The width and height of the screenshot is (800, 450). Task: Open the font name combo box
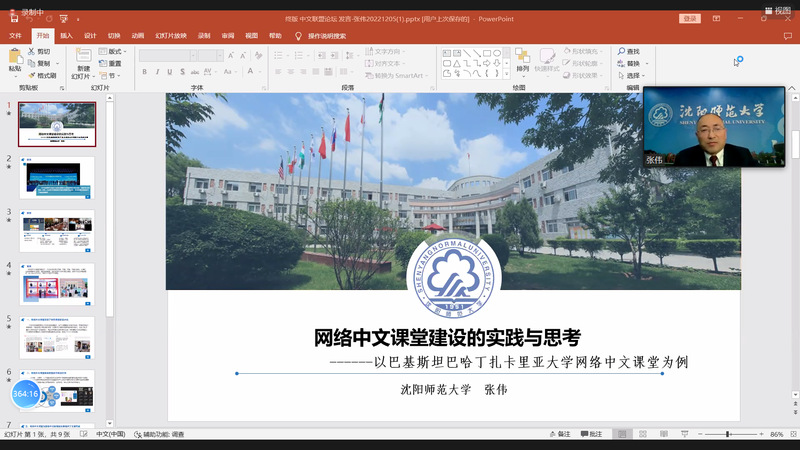pyautogui.click(x=167, y=55)
